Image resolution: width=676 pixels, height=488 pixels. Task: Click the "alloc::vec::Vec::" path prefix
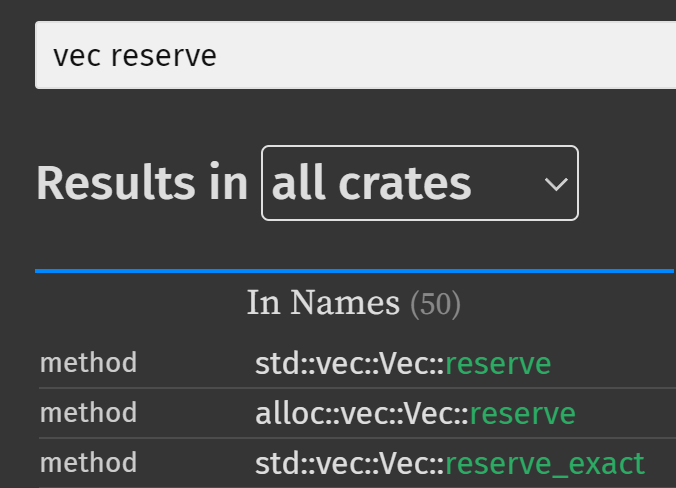tap(362, 413)
